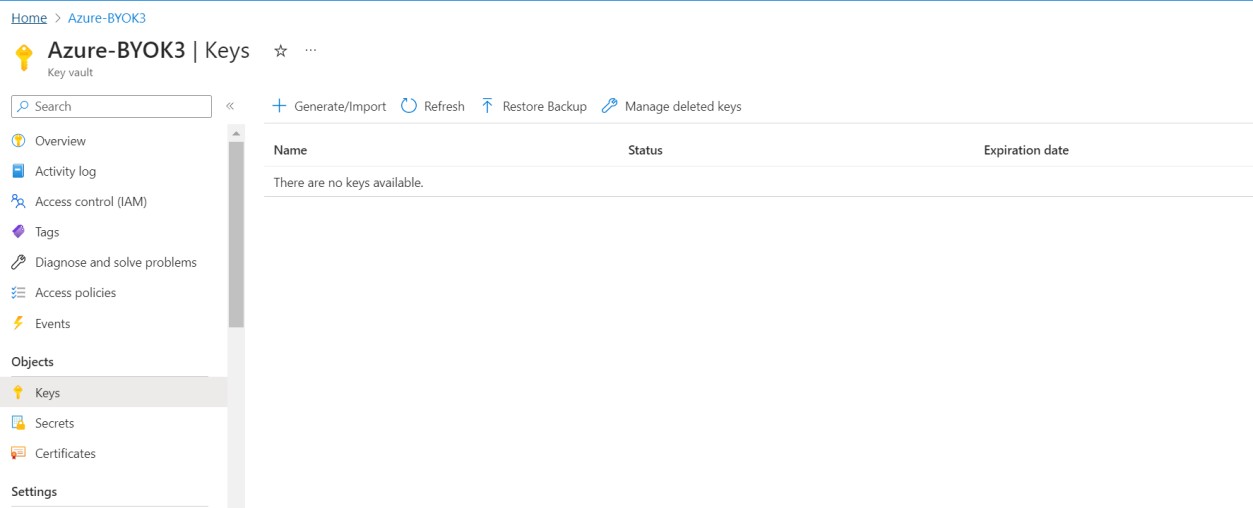Click the wrench Diagnose icon
Image resolution: width=1253 pixels, height=508 pixels.
click(18, 262)
